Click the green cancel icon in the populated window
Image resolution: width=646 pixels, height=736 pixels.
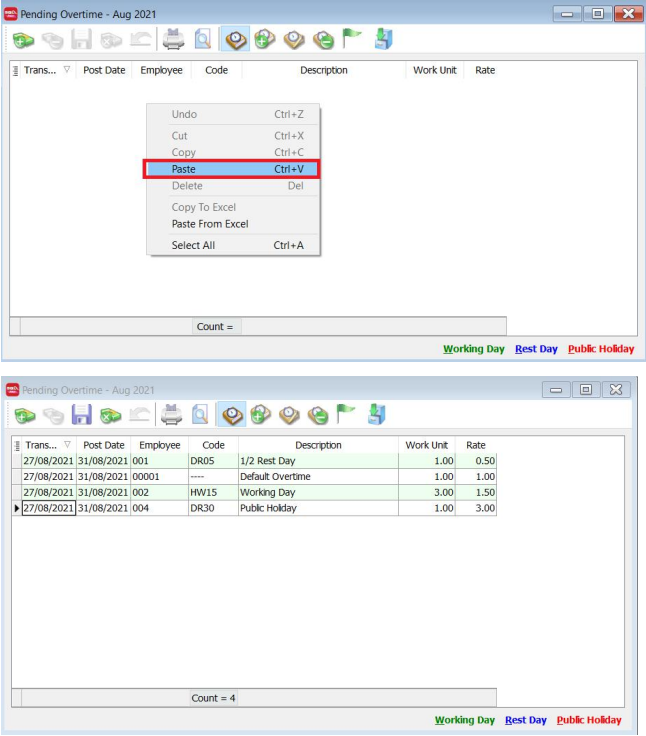(x=110, y=414)
